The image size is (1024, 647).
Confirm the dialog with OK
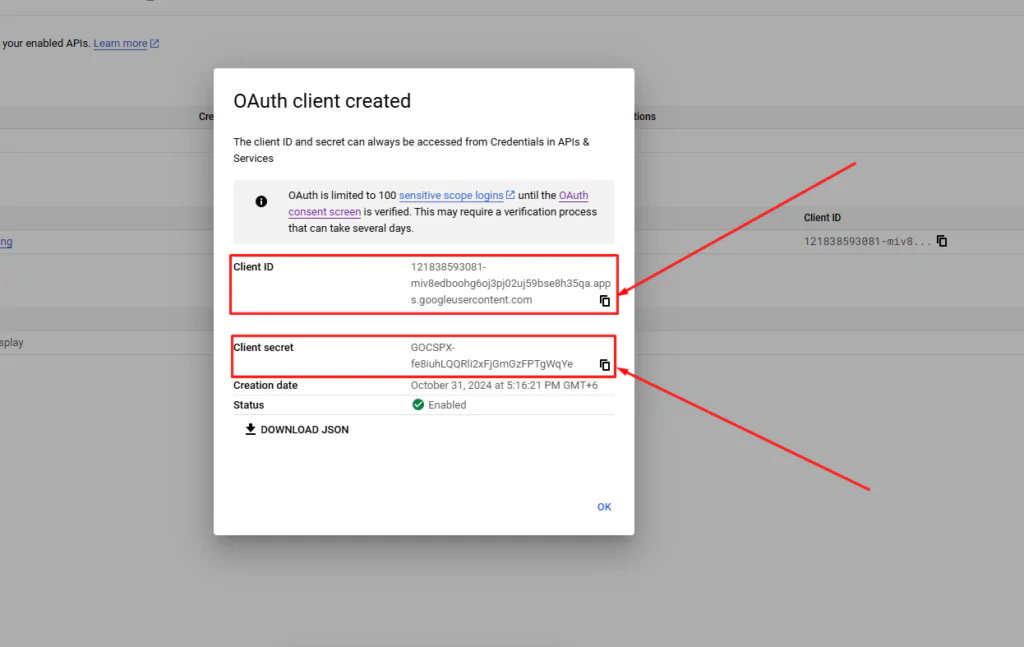pos(604,507)
